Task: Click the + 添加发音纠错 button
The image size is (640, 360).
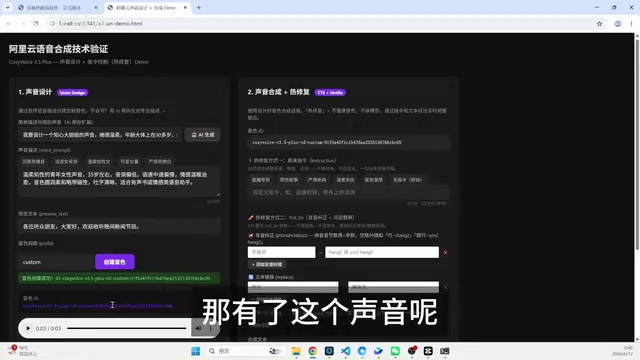Action: [x=267, y=264]
